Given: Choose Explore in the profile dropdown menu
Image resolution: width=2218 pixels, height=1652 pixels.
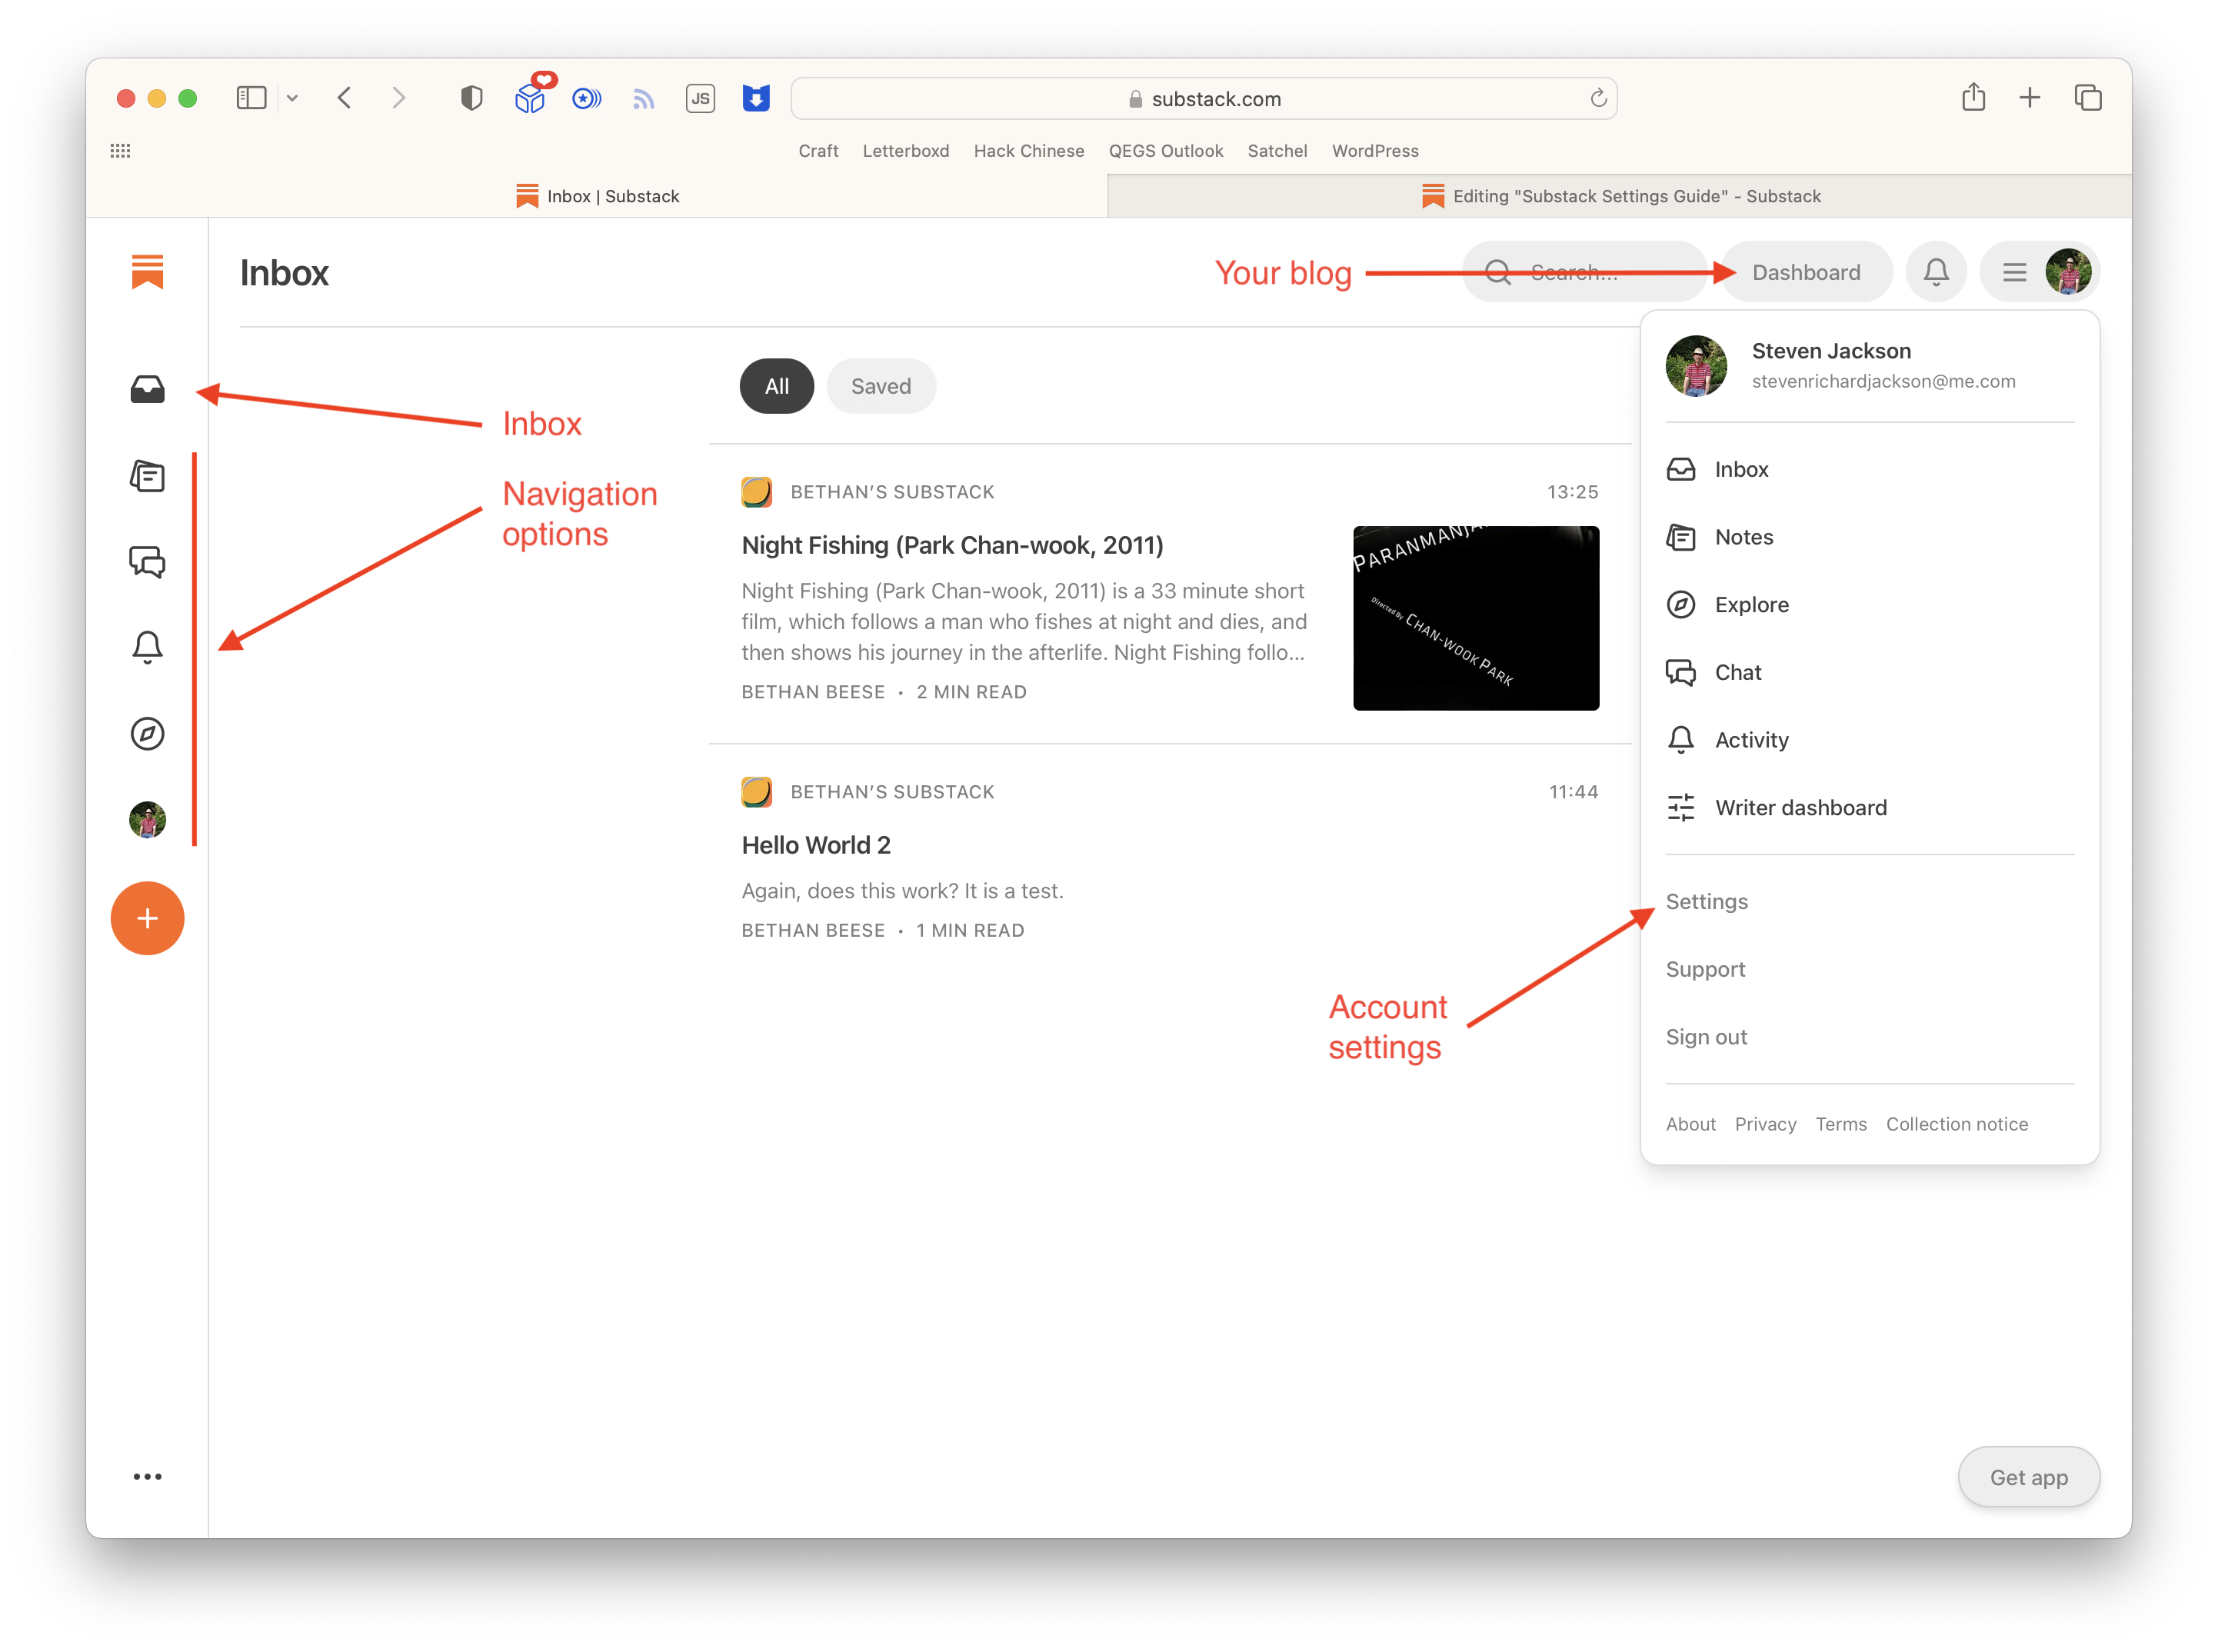Looking at the screenshot, I should [x=1870, y=605].
